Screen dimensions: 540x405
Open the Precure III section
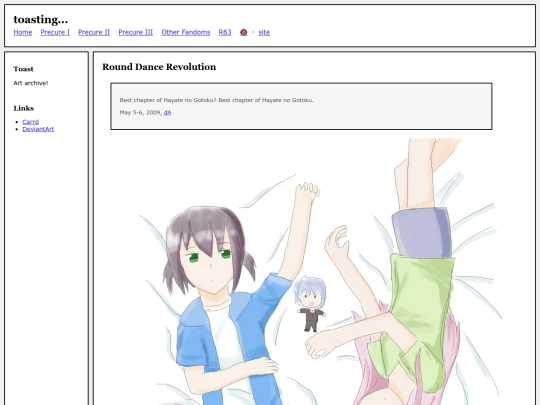(x=136, y=32)
